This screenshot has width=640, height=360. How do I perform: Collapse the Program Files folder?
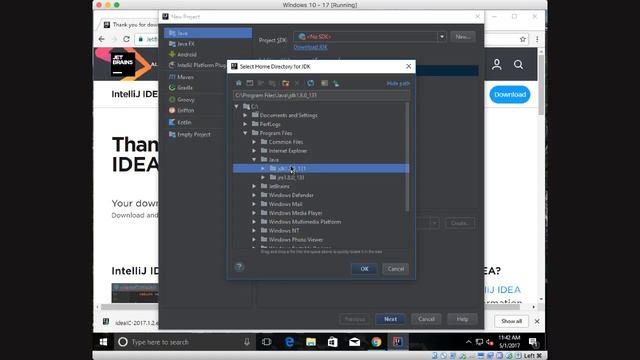[x=245, y=133]
